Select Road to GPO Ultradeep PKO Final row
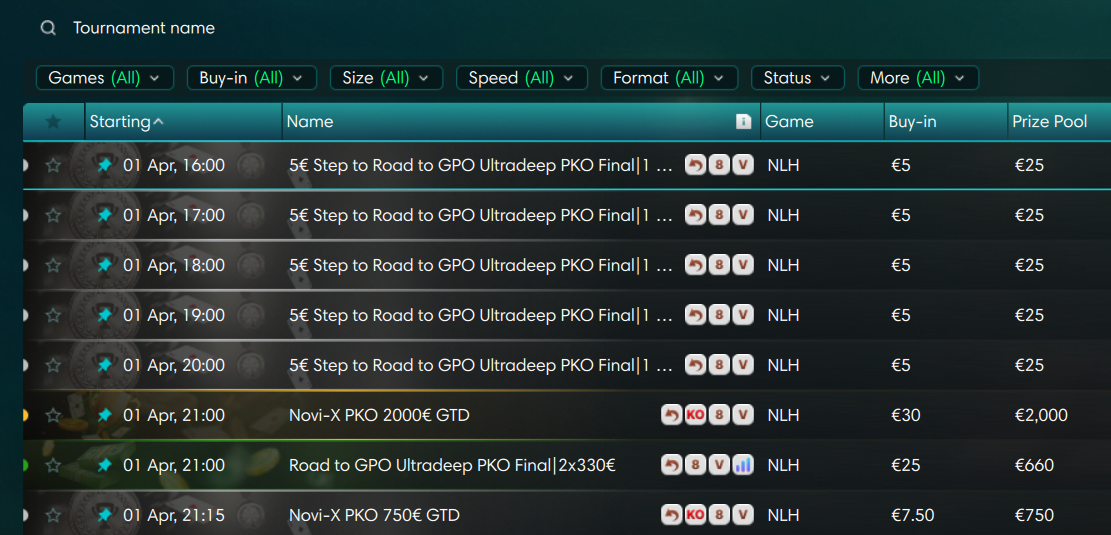Viewport: 1111px width, 535px height. pyautogui.click(x=451, y=465)
